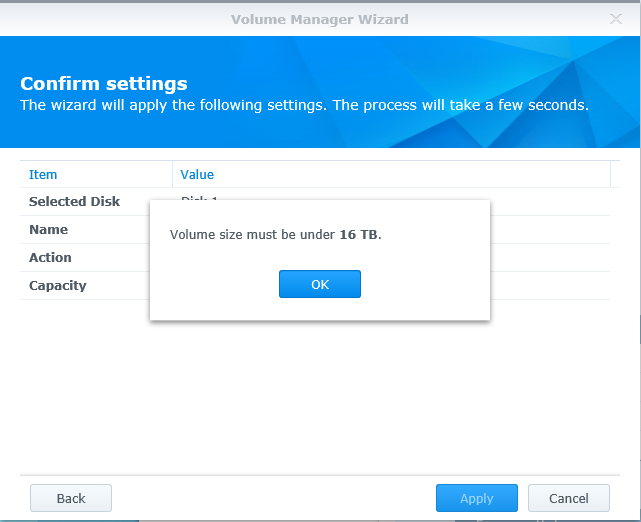Viewport: 641px width, 522px height.
Task: Select the Selected Disk row
Action: click(74, 201)
